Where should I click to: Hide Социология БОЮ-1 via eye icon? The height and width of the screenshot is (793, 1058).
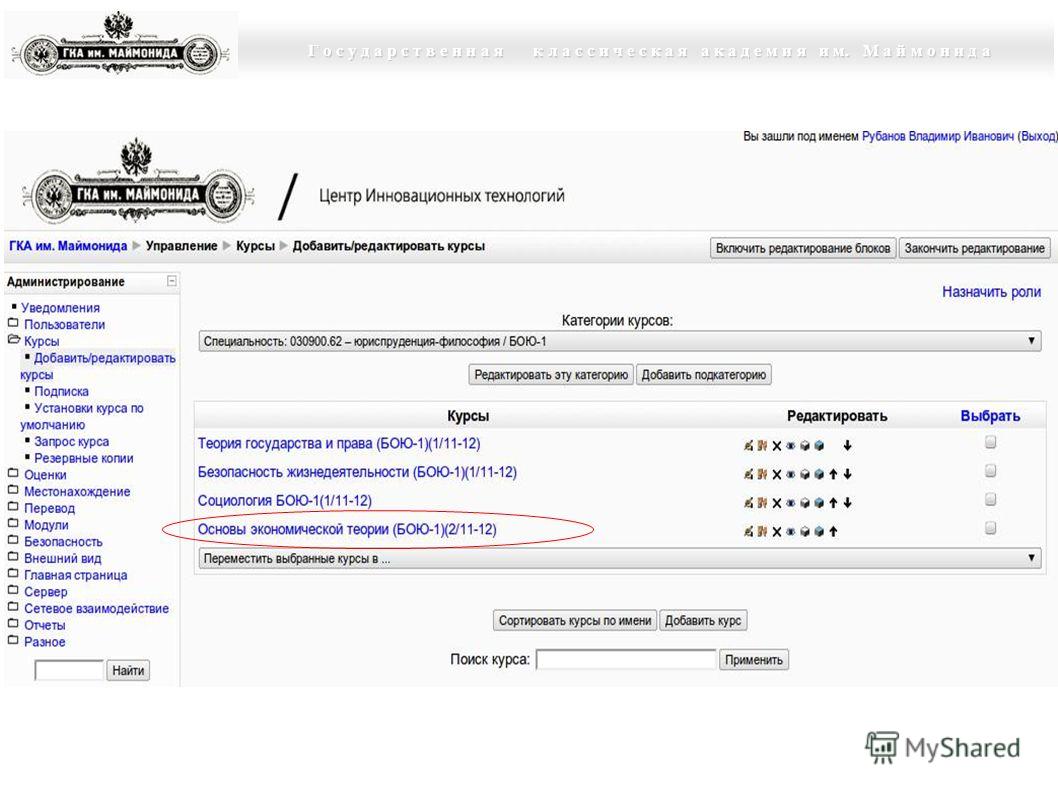(x=790, y=503)
